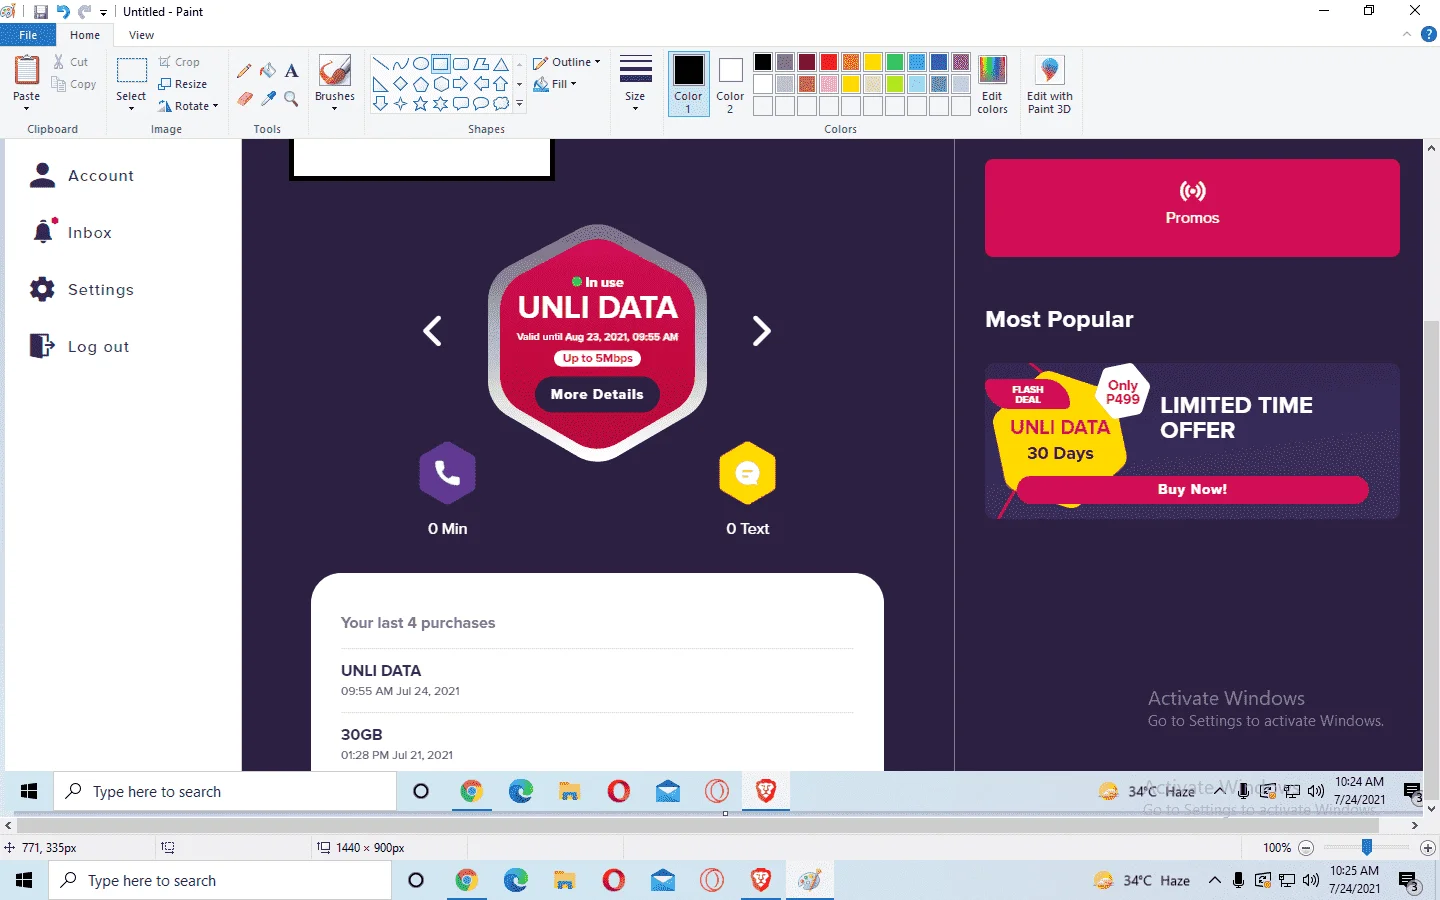This screenshot has height=900, width=1440.
Task: Select the Color 1 foreground box
Action: [688, 83]
